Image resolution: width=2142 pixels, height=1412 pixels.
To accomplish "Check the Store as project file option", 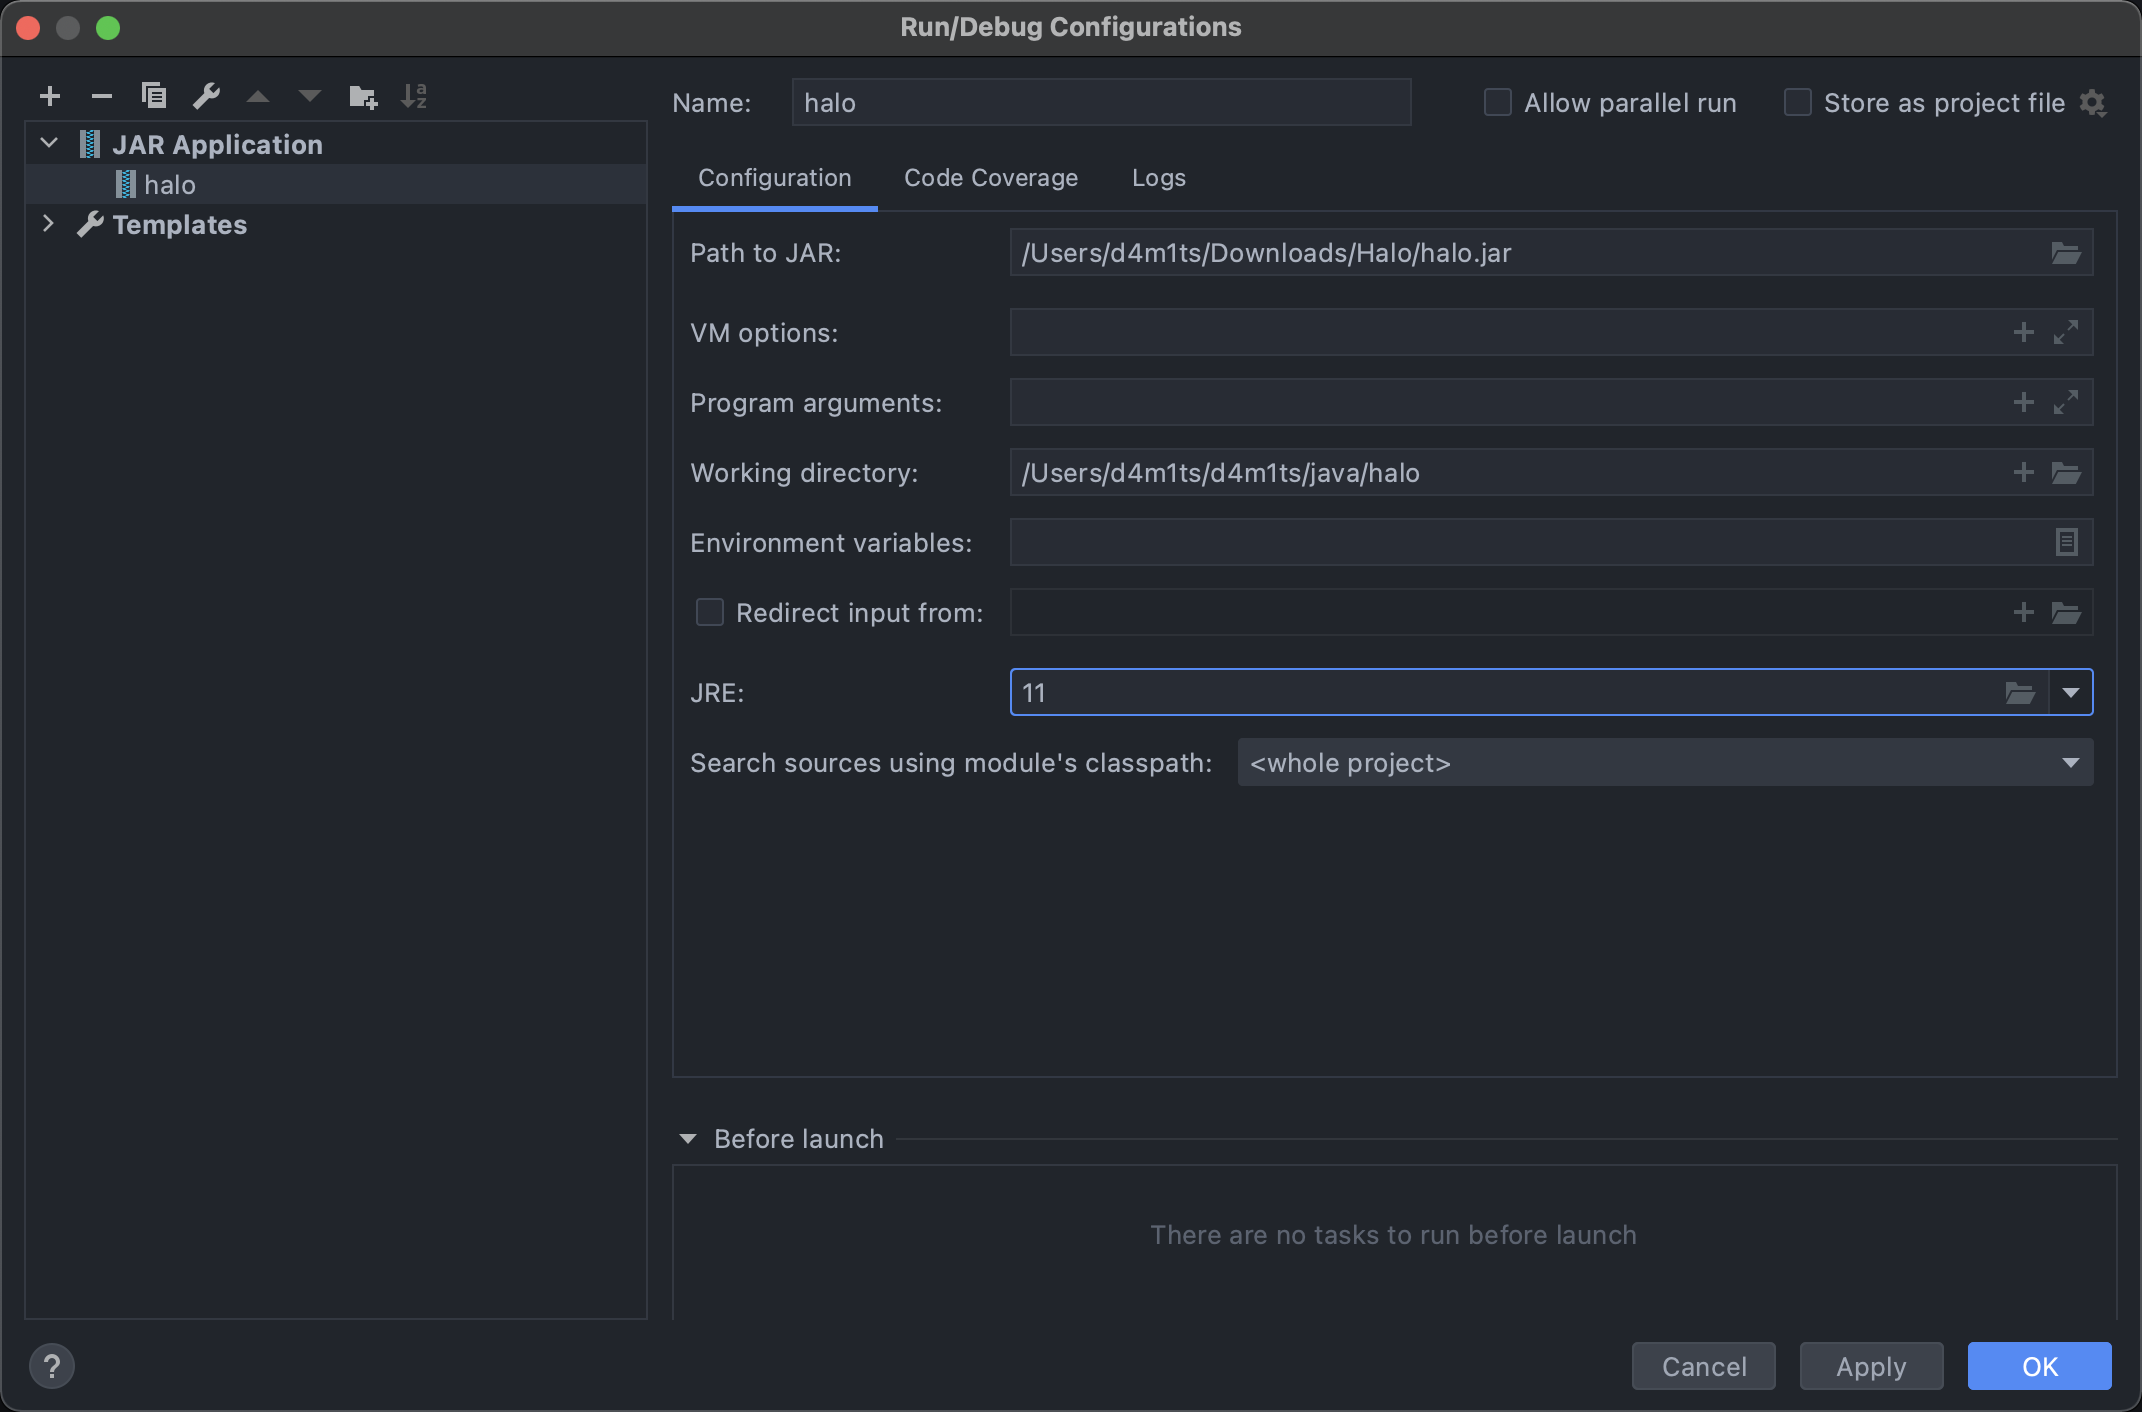I will [x=1797, y=102].
